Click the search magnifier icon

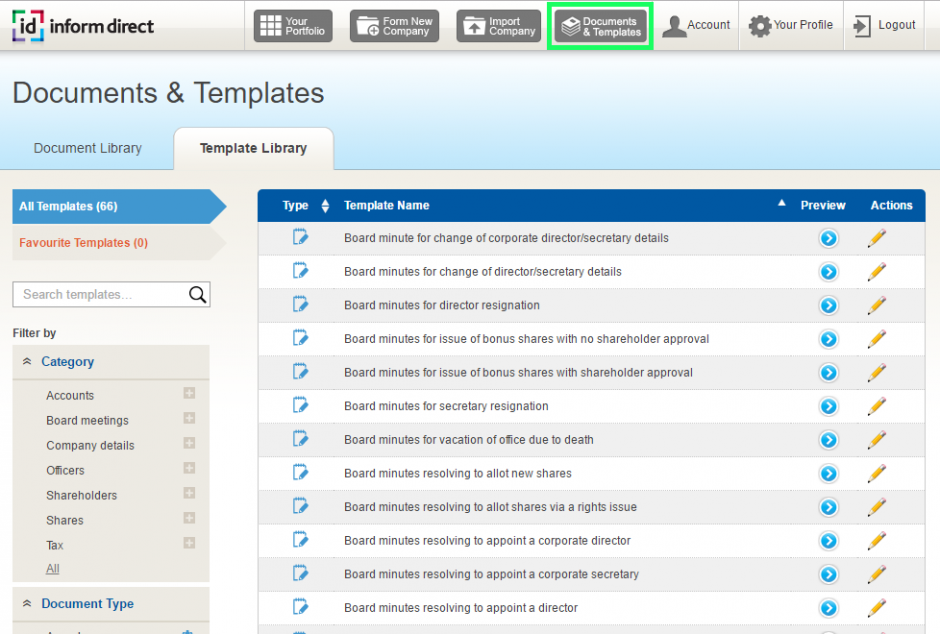tap(198, 294)
